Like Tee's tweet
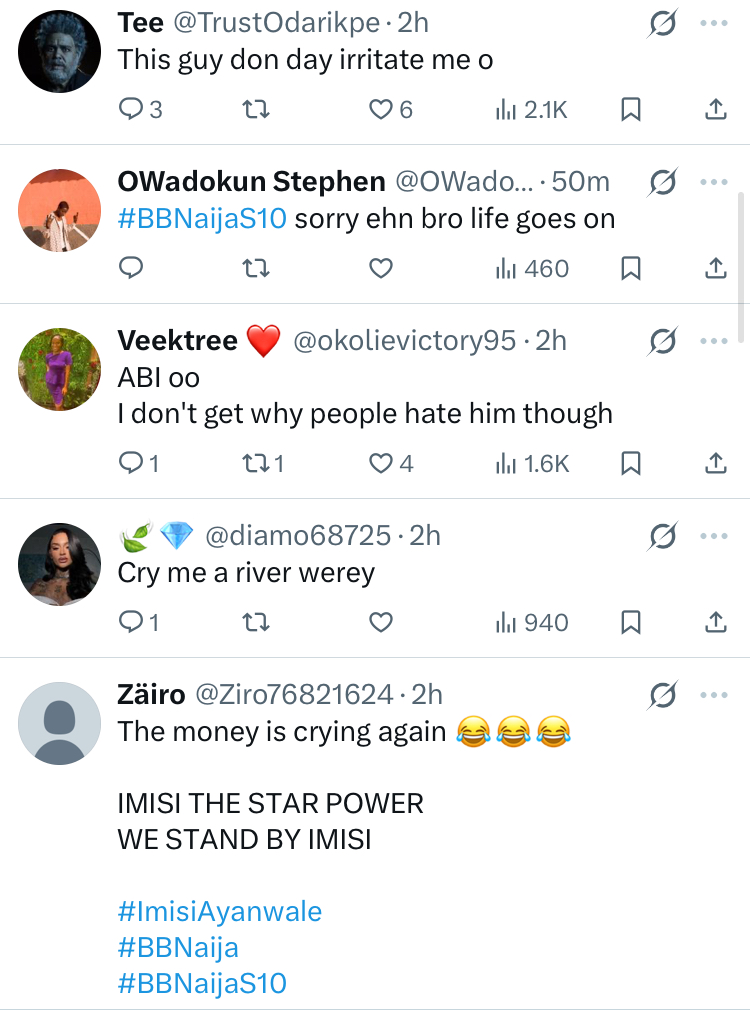Screen dimensions: 750x1010 (381, 110)
